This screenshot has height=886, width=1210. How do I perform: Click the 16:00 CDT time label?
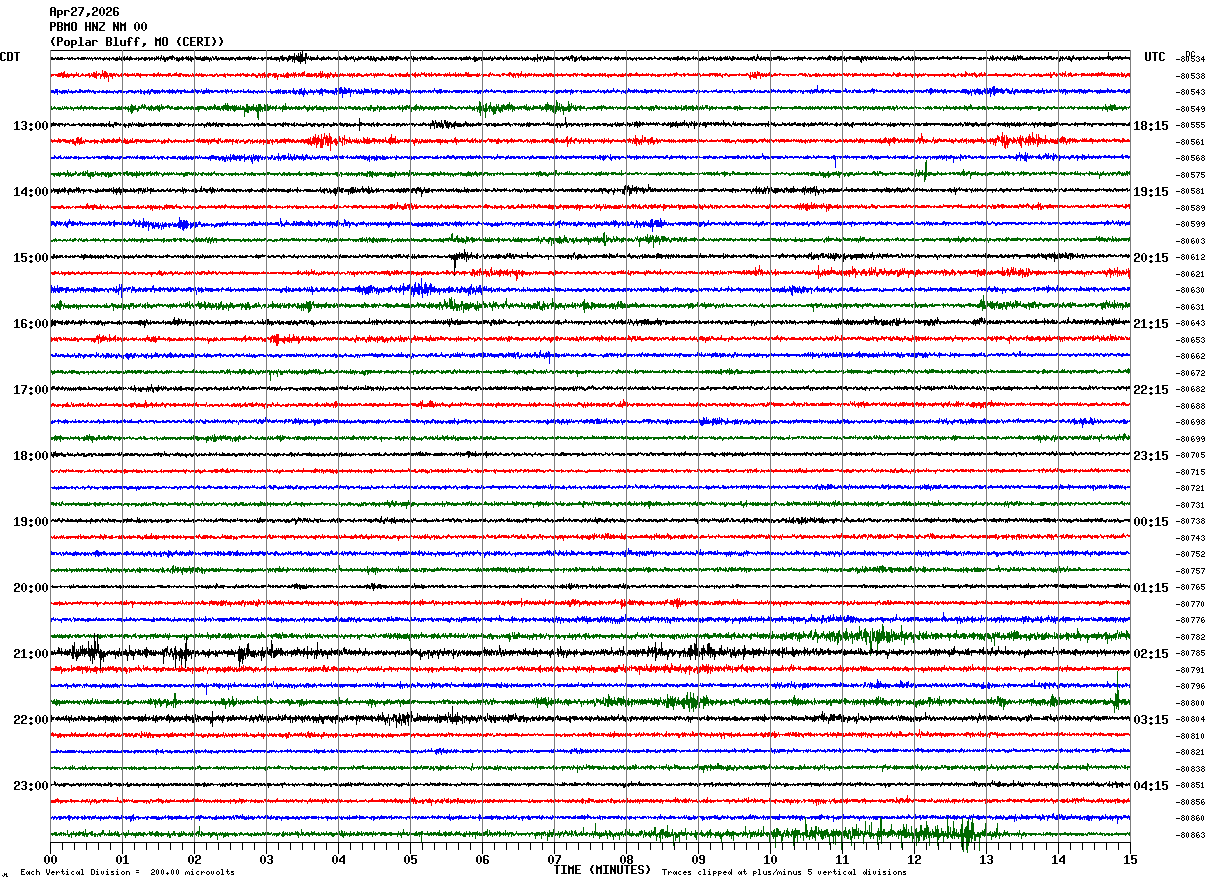coord(31,324)
